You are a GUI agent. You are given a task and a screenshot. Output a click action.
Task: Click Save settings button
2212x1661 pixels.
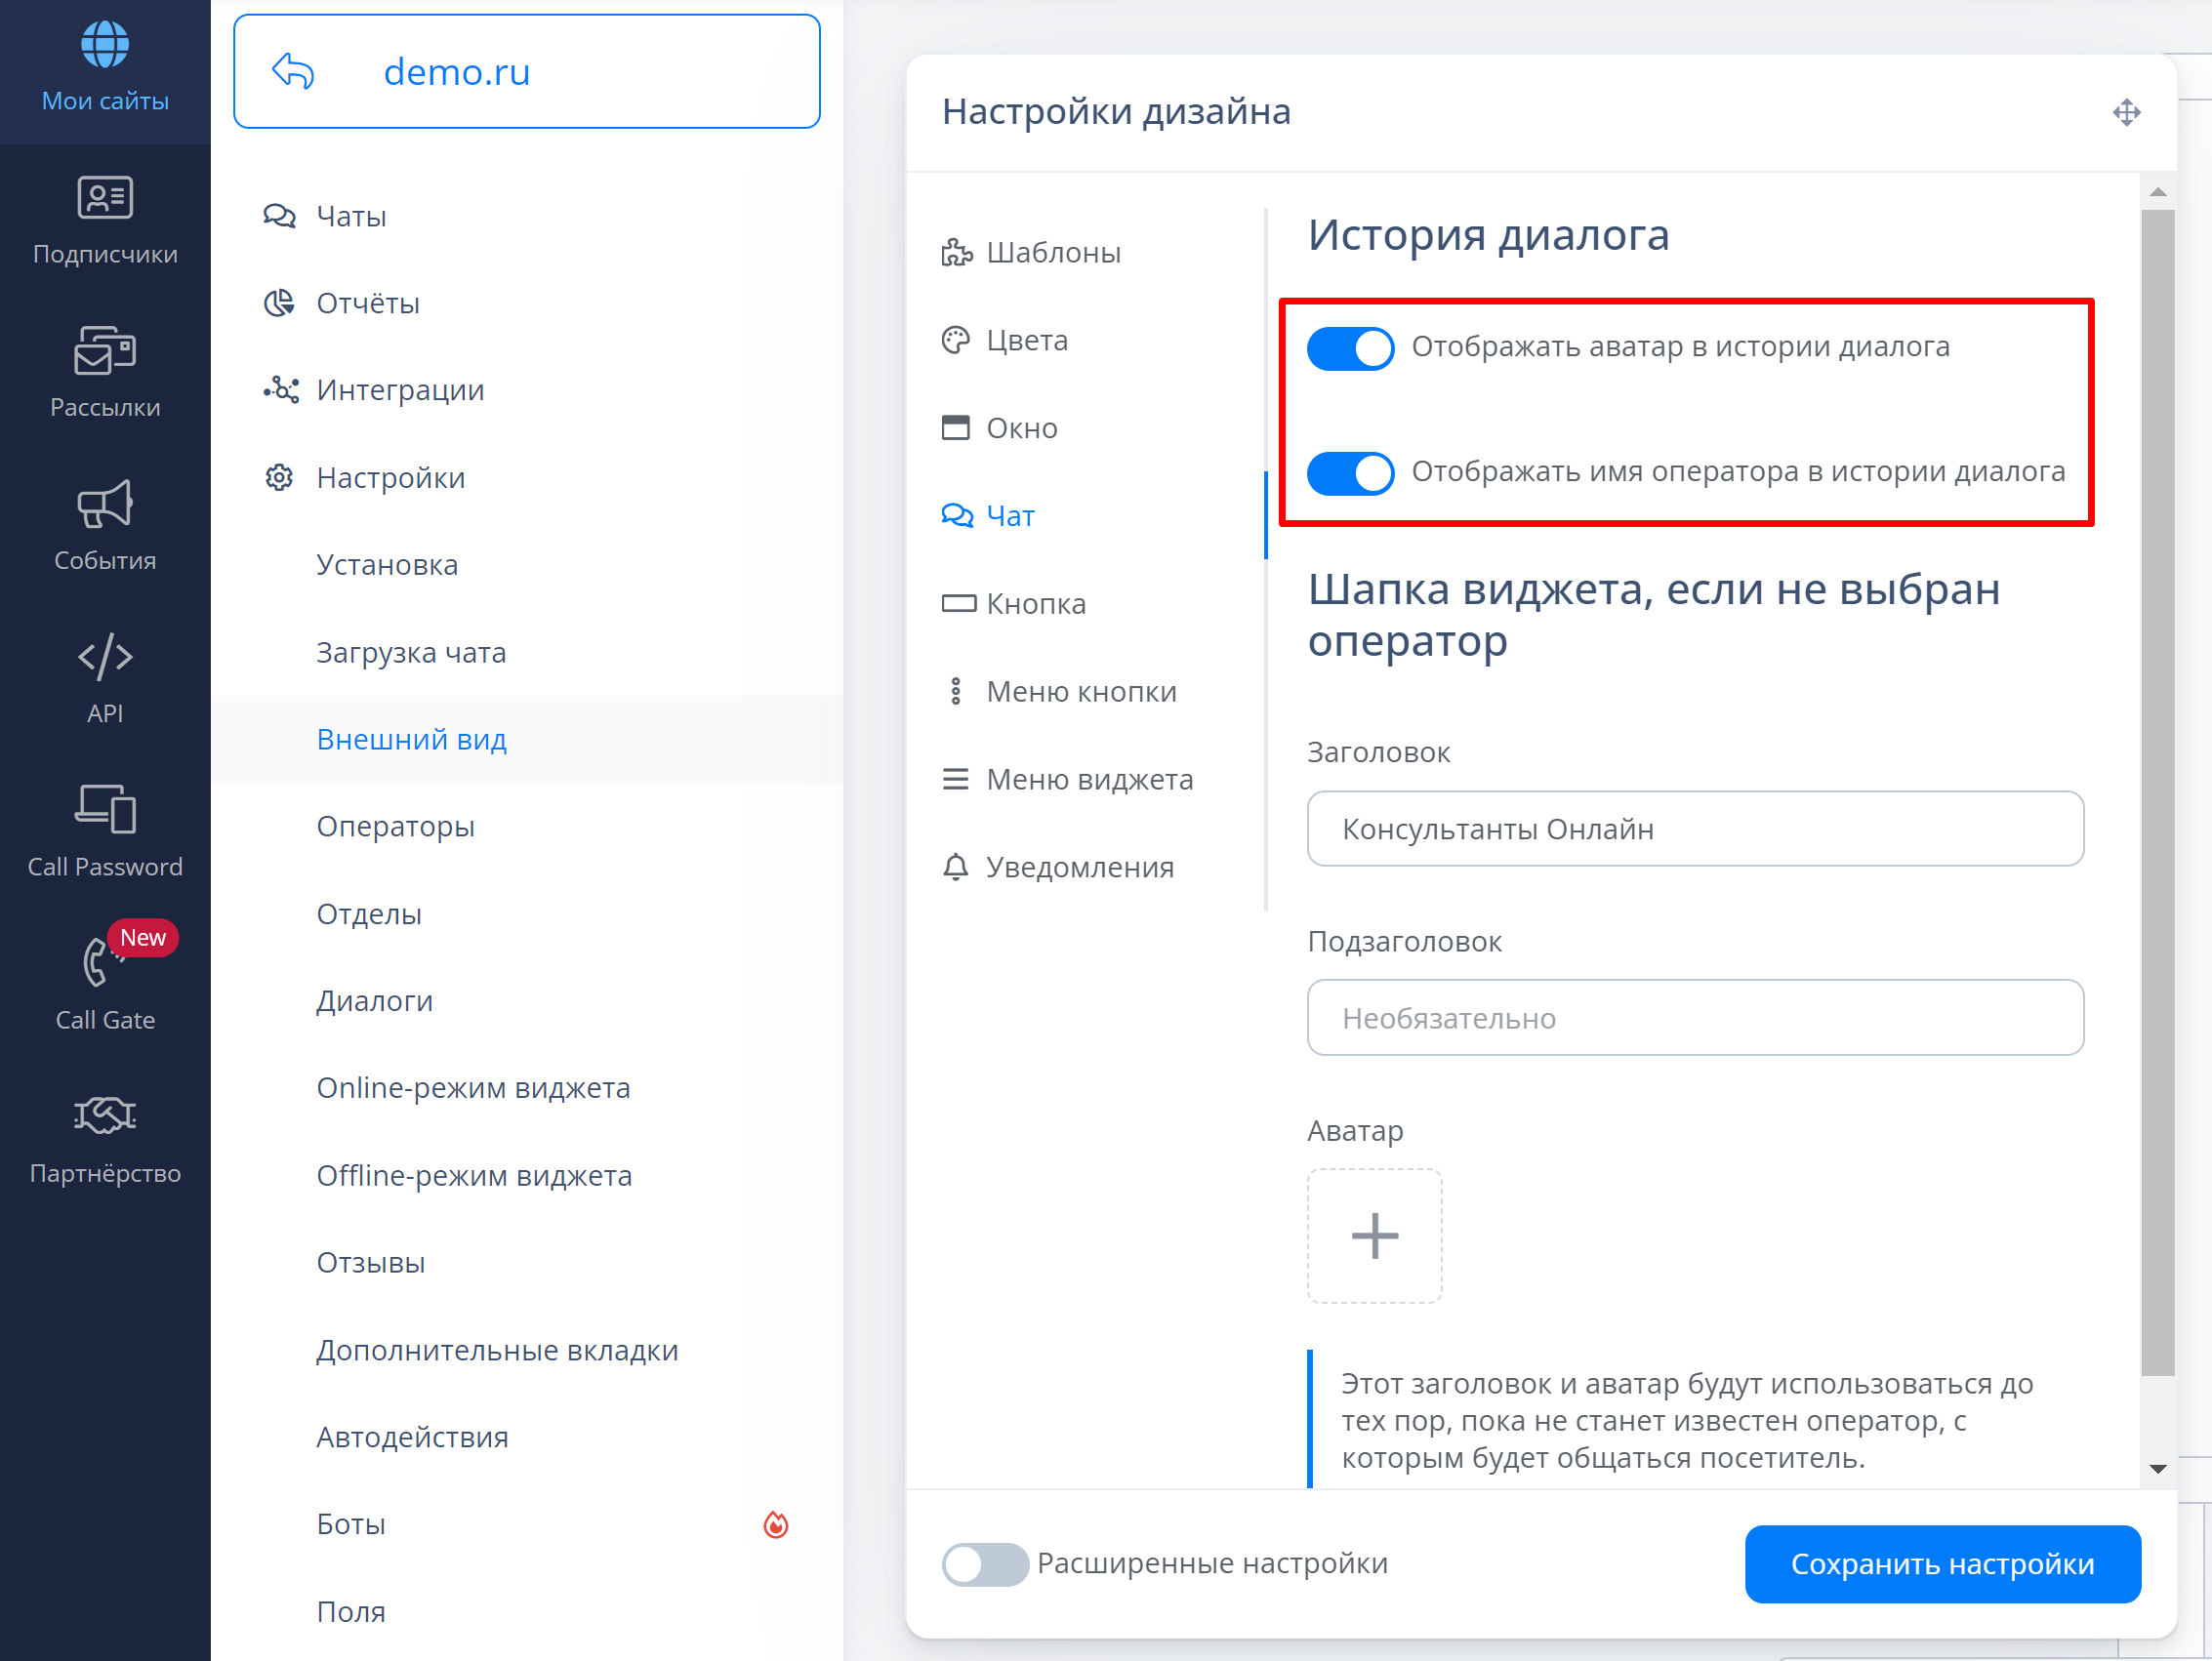(1941, 1564)
